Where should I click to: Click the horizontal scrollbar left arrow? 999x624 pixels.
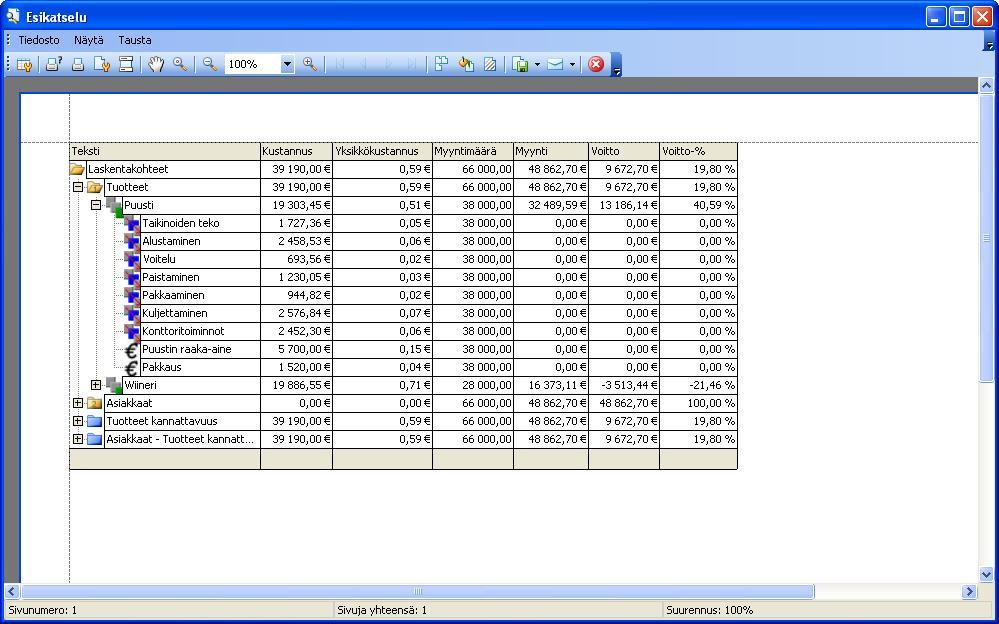11,591
